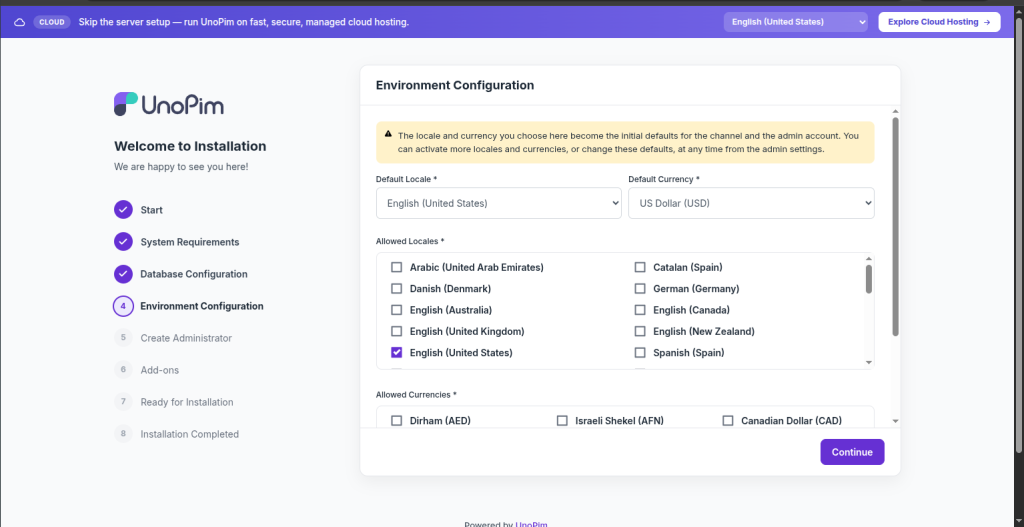1024x527 pixels.
Task: Click the Welcome to Installation heading
Action: (190, 146)
